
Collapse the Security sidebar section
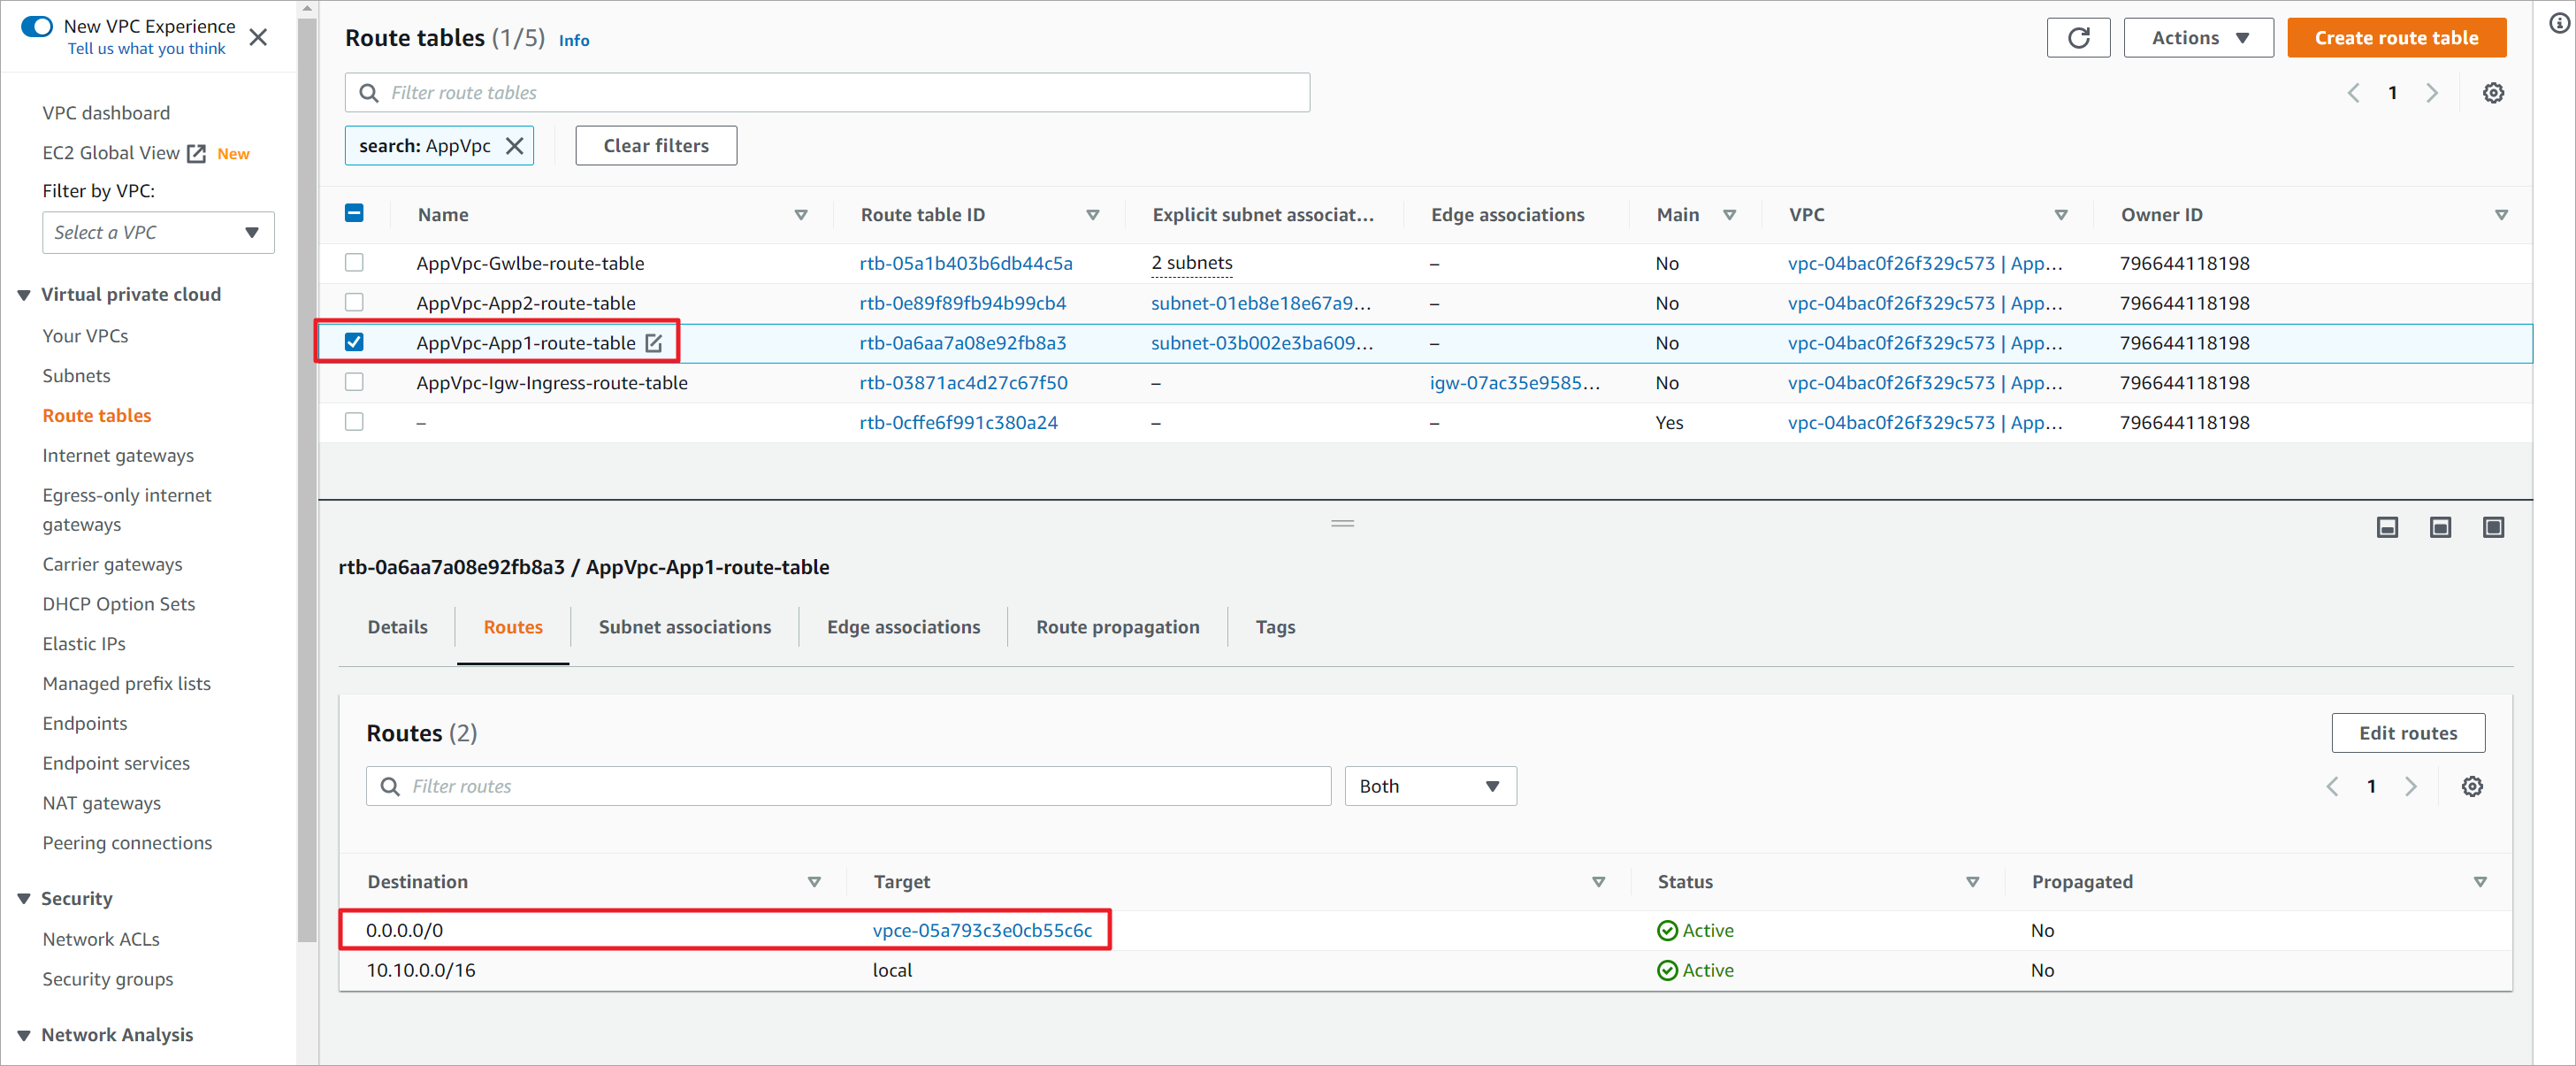click(24, 899)
